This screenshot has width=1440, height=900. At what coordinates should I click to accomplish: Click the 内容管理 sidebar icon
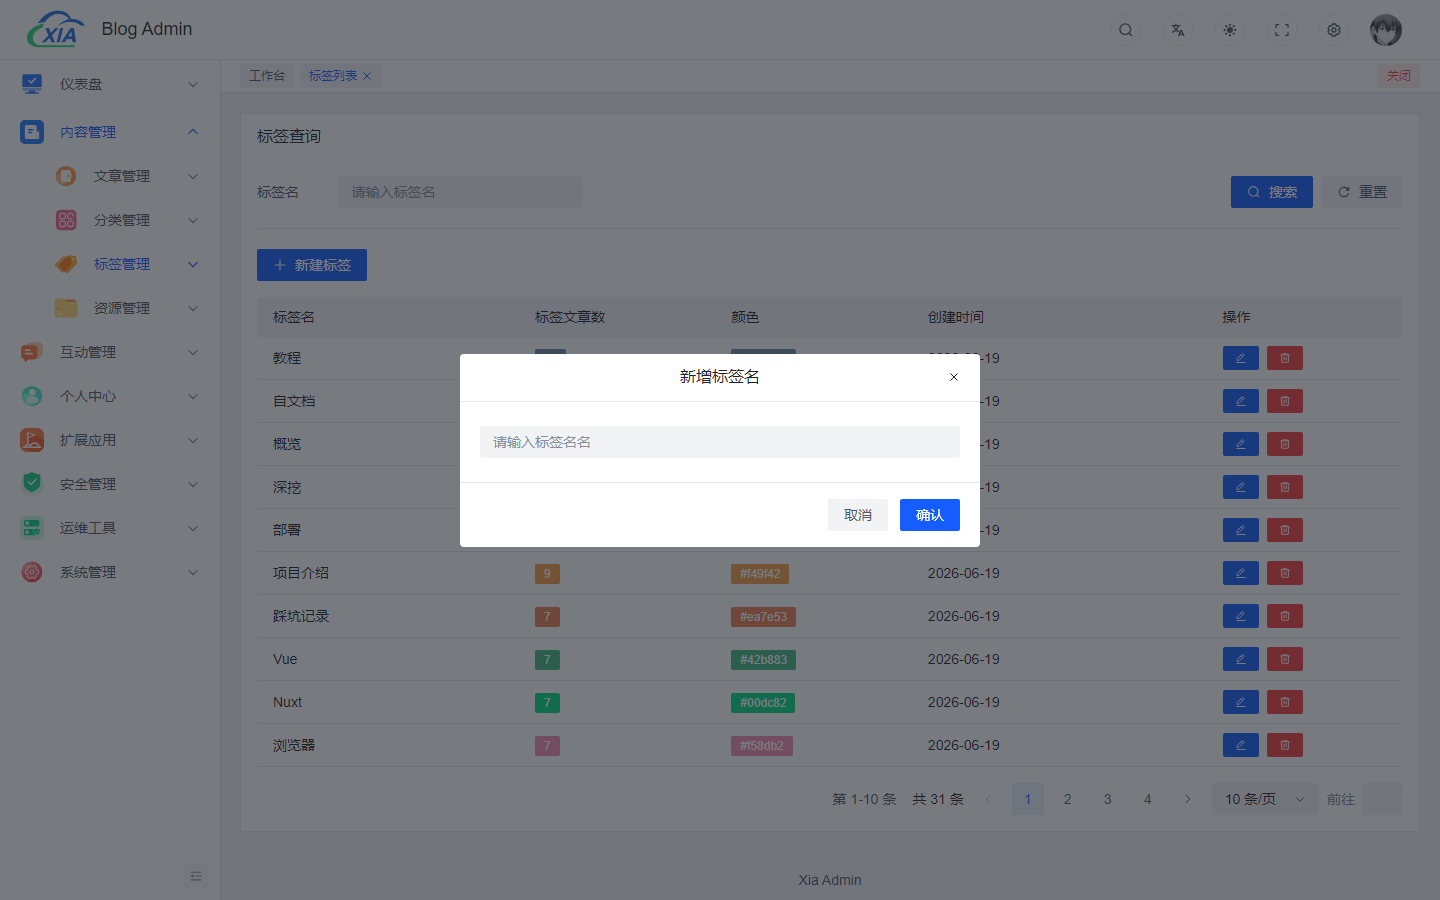click(x=32, y=132)
